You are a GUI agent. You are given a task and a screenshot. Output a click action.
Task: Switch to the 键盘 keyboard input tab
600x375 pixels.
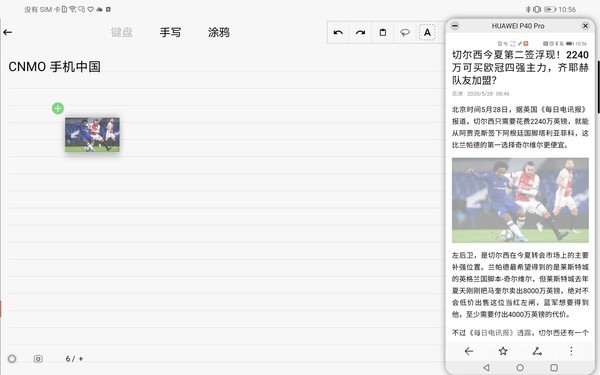122,33
